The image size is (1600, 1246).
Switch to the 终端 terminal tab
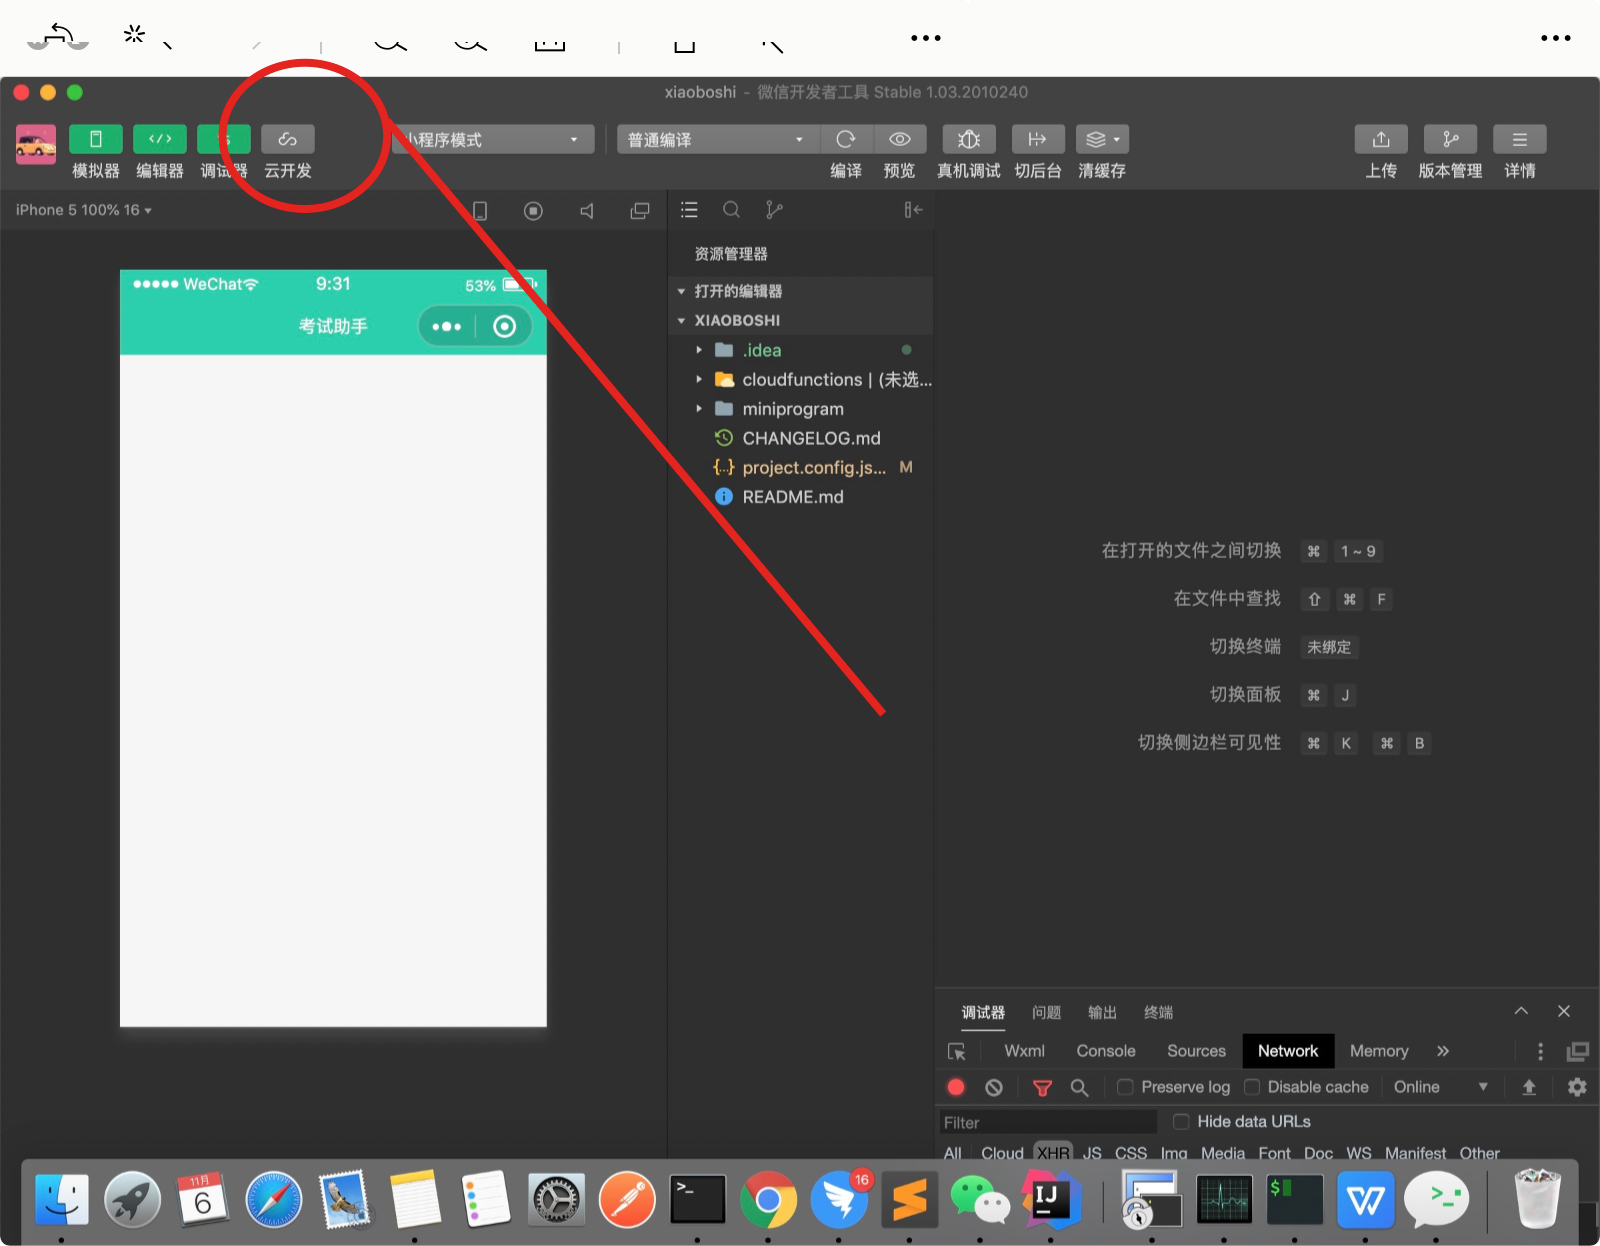coord(1158,1013)
